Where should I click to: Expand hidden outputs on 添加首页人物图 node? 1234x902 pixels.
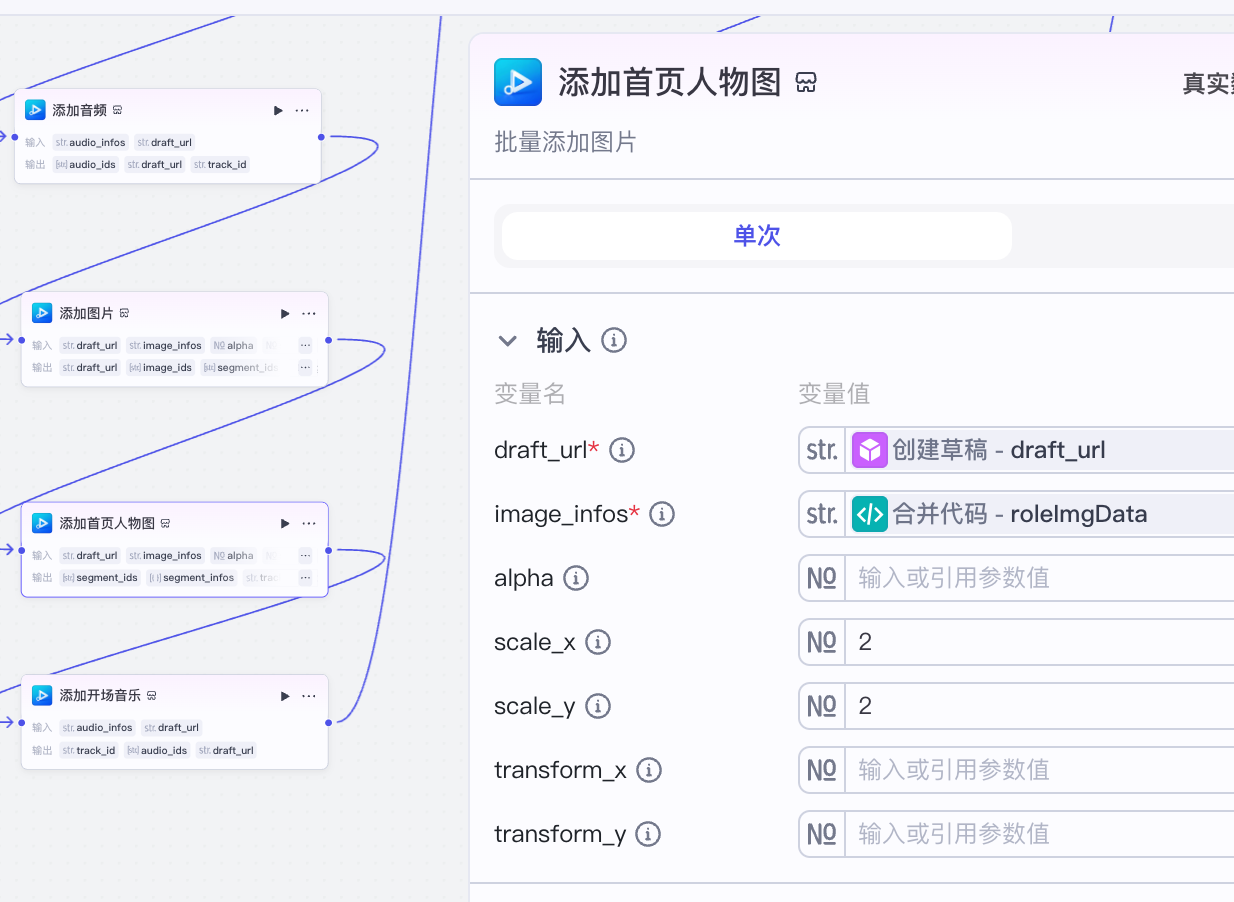305,578
